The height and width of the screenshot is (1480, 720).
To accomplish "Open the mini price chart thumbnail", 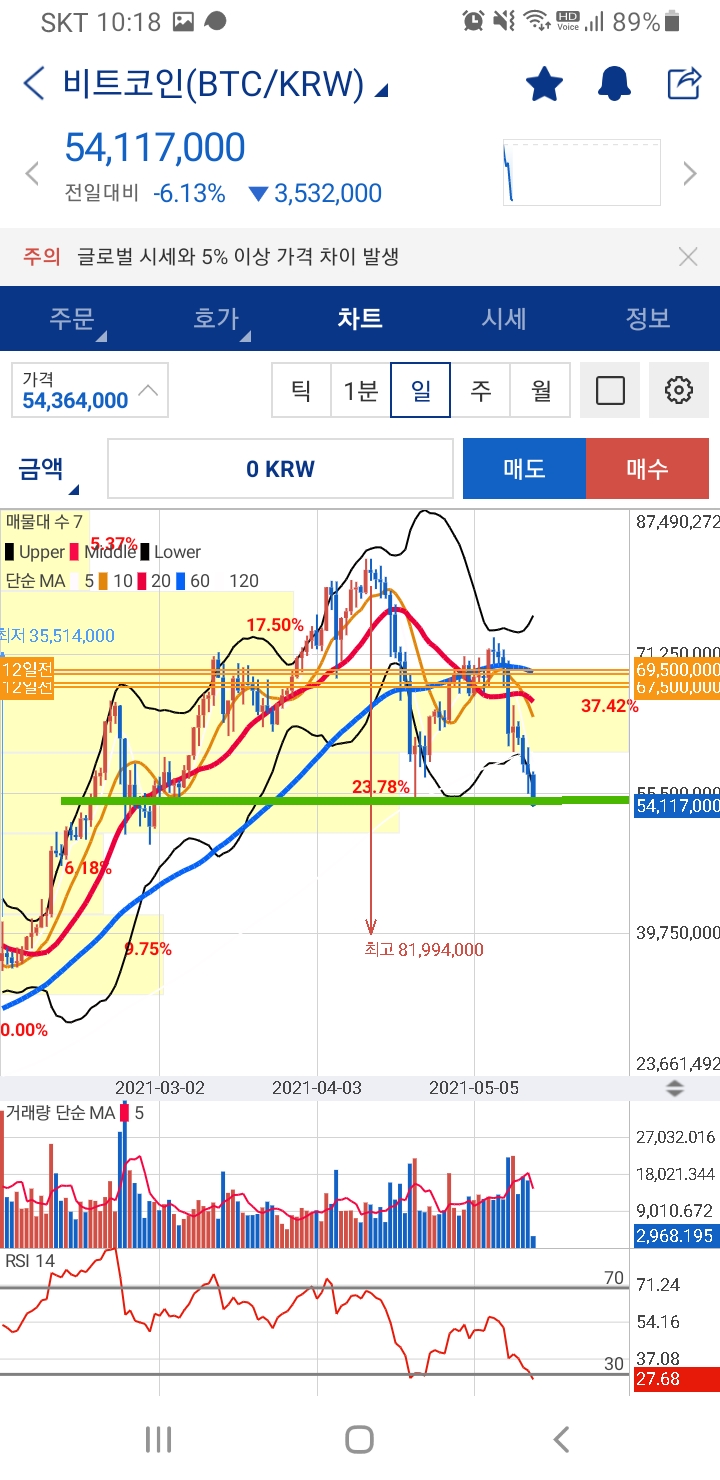I will pos(581,172).
